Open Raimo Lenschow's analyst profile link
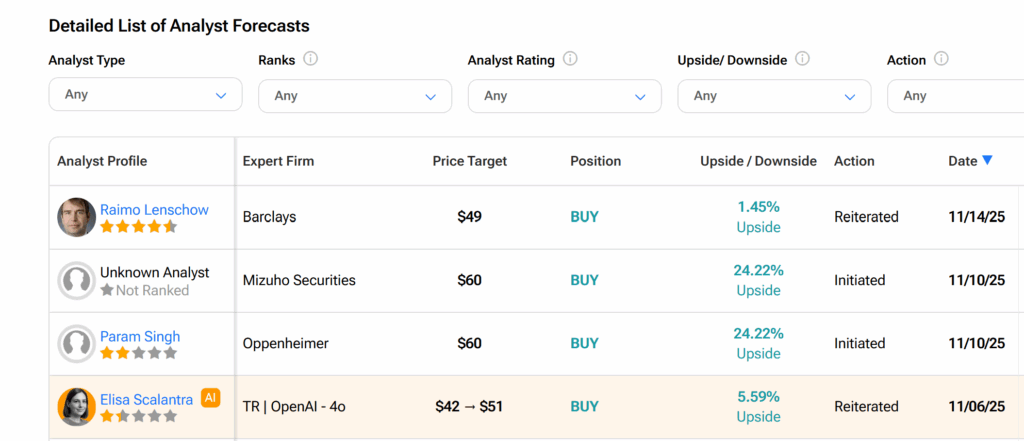The height and width of the screenshot is (441, 1024). click(x=154, y=210)
